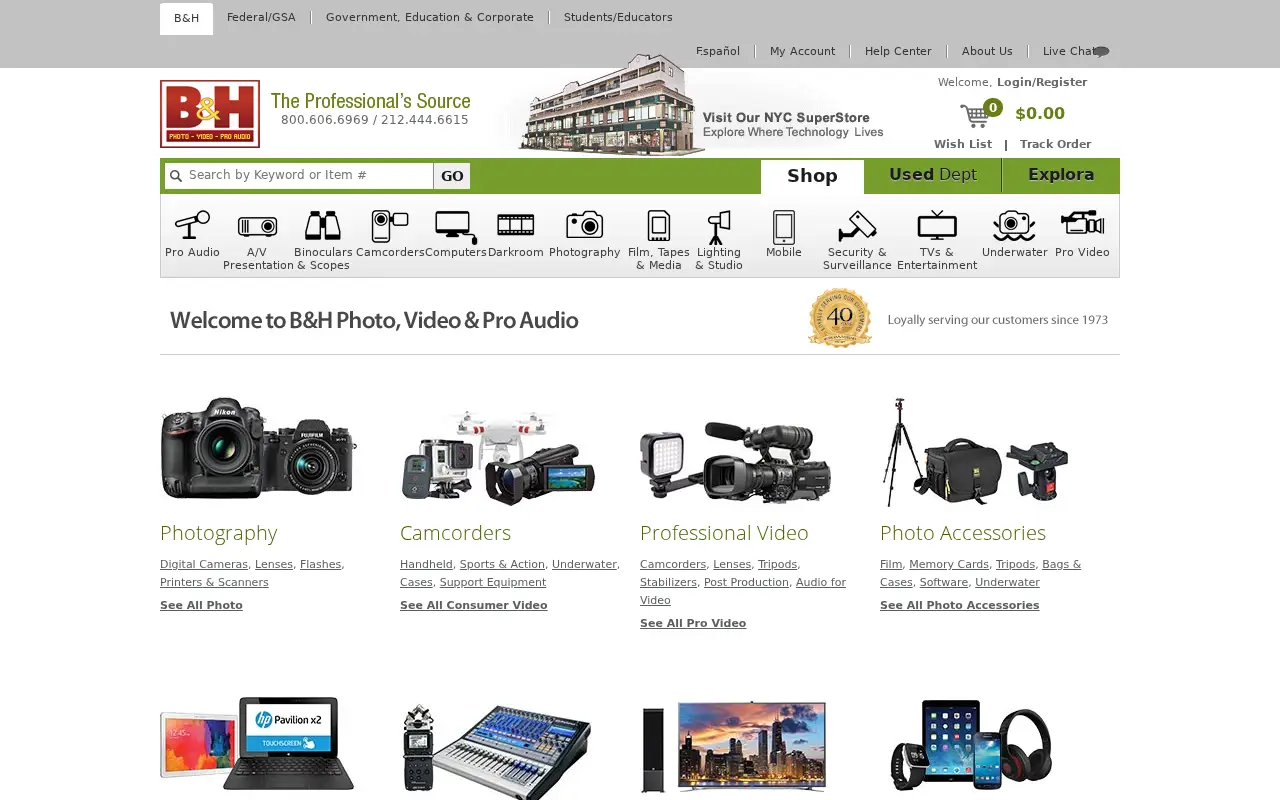Open the Students/Educators tab
The image size is (1280, 800).
[x=618, y=18]
